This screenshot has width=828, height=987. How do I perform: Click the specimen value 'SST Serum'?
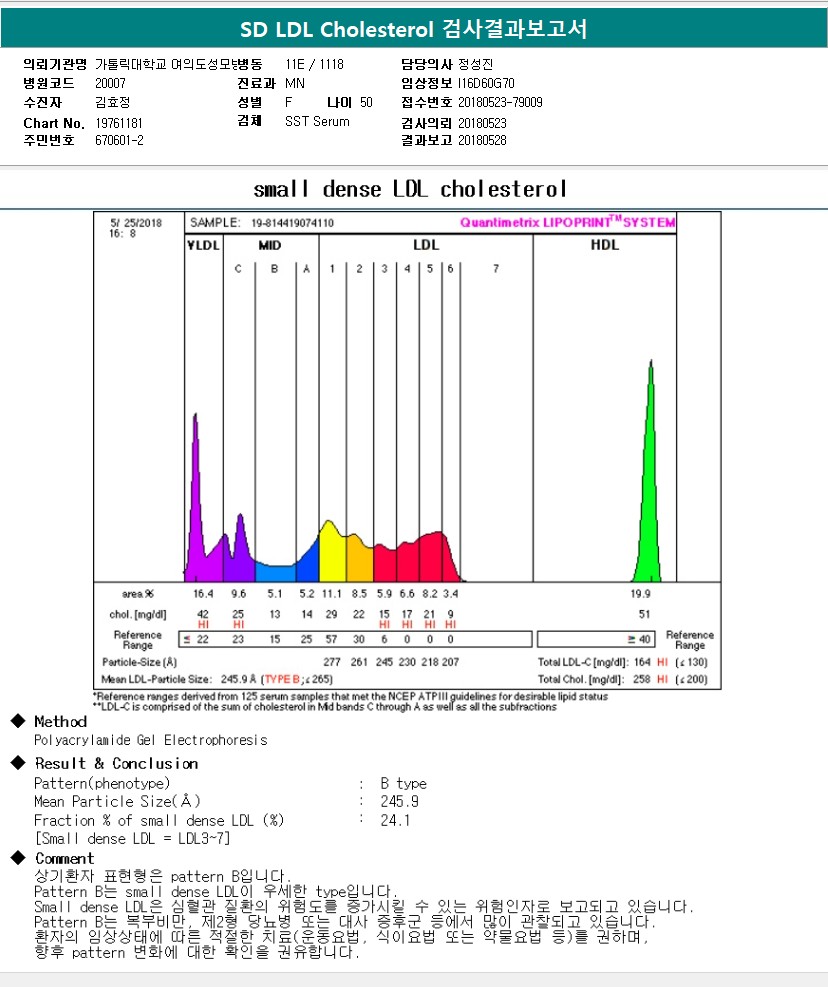[317, 121]
